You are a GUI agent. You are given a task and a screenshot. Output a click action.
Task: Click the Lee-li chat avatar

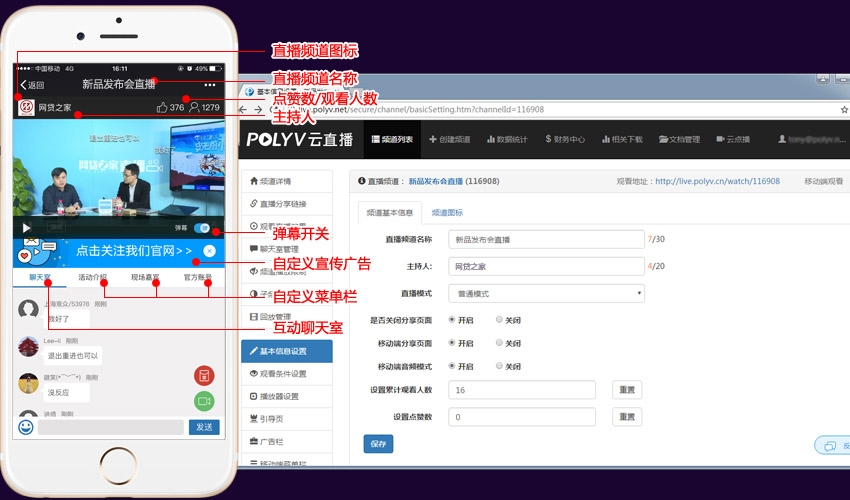(28, 346)
